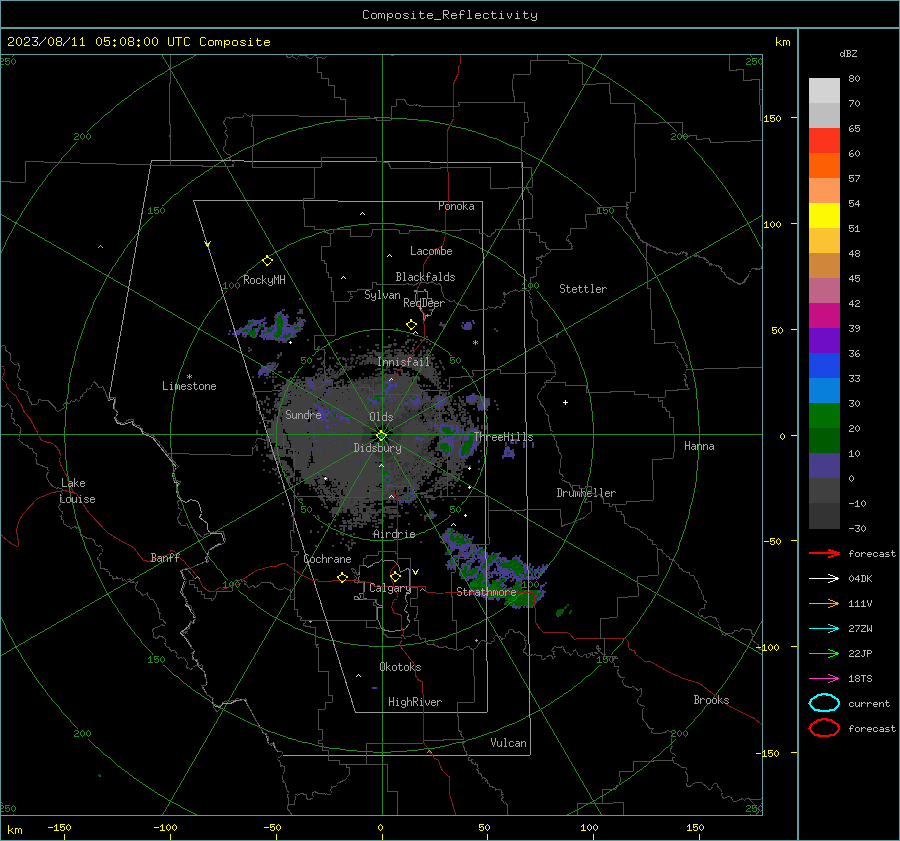Image resolution: width=900 pixels, height=841 pixels.
Task: Click the Airdrie city label
Action: [394, 534]
